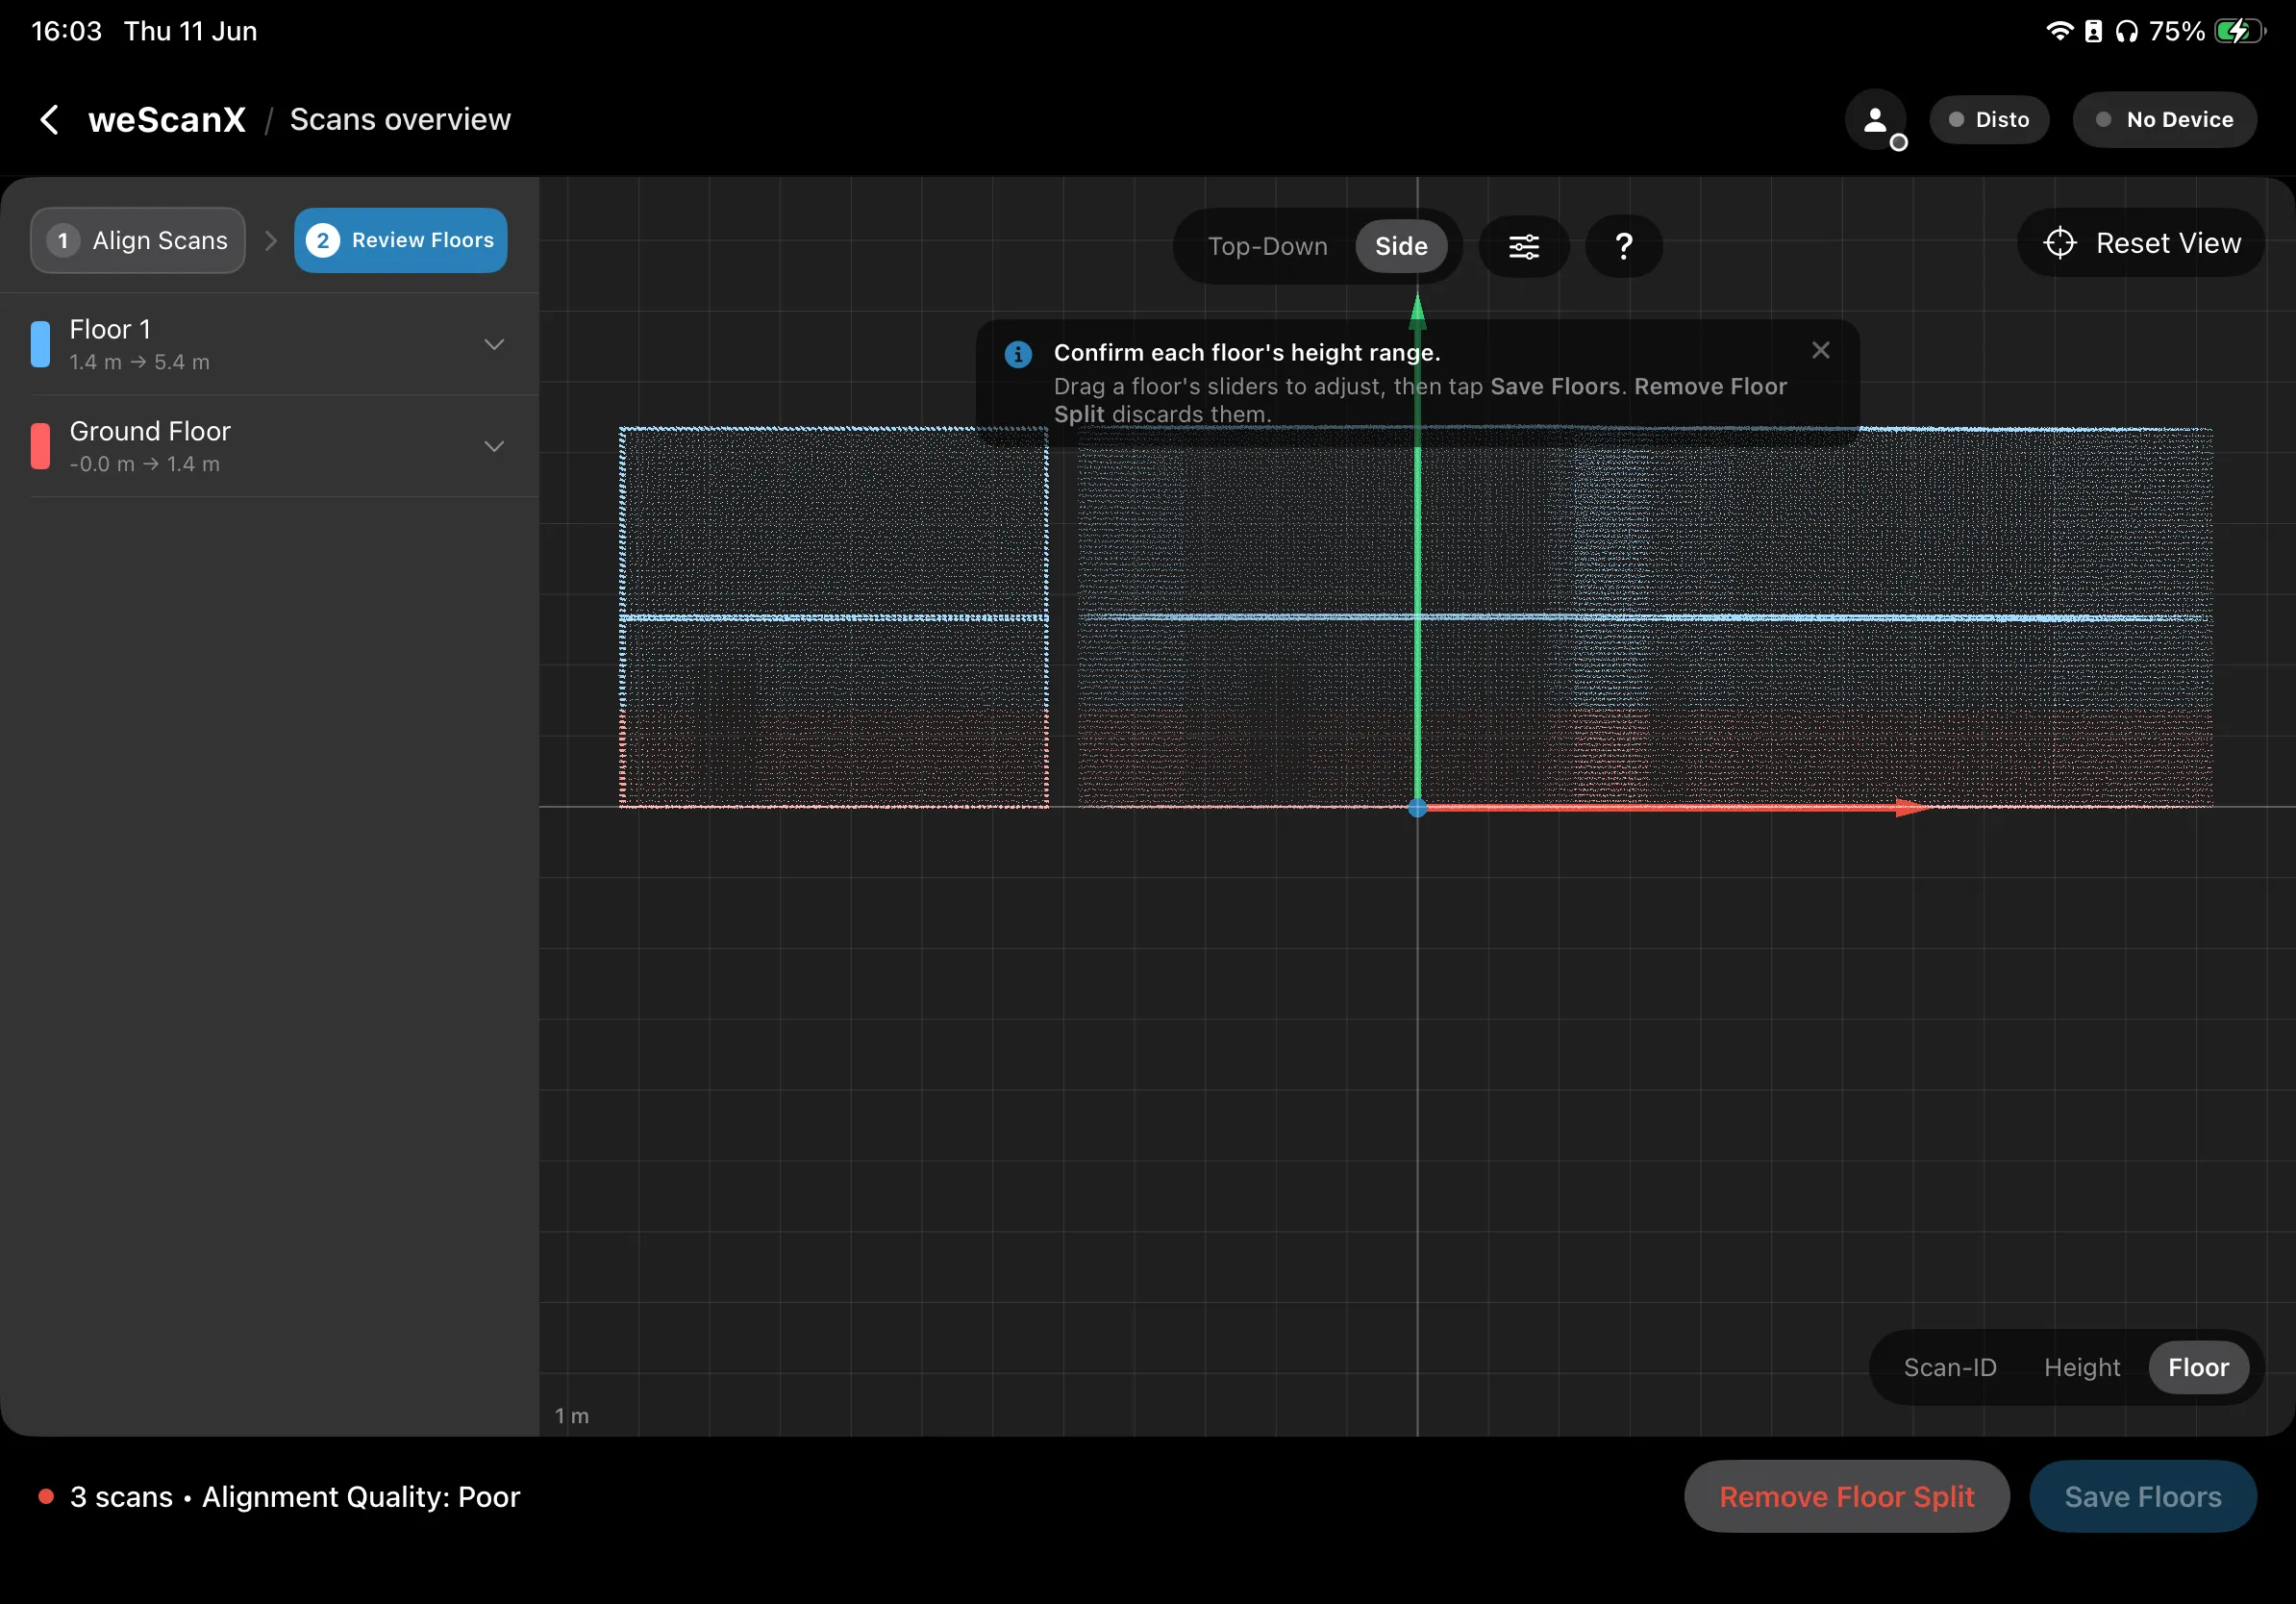Viewport: 2296px width, 1604px height.
Task: Open the question mark help button
Action: (1623, 246)
